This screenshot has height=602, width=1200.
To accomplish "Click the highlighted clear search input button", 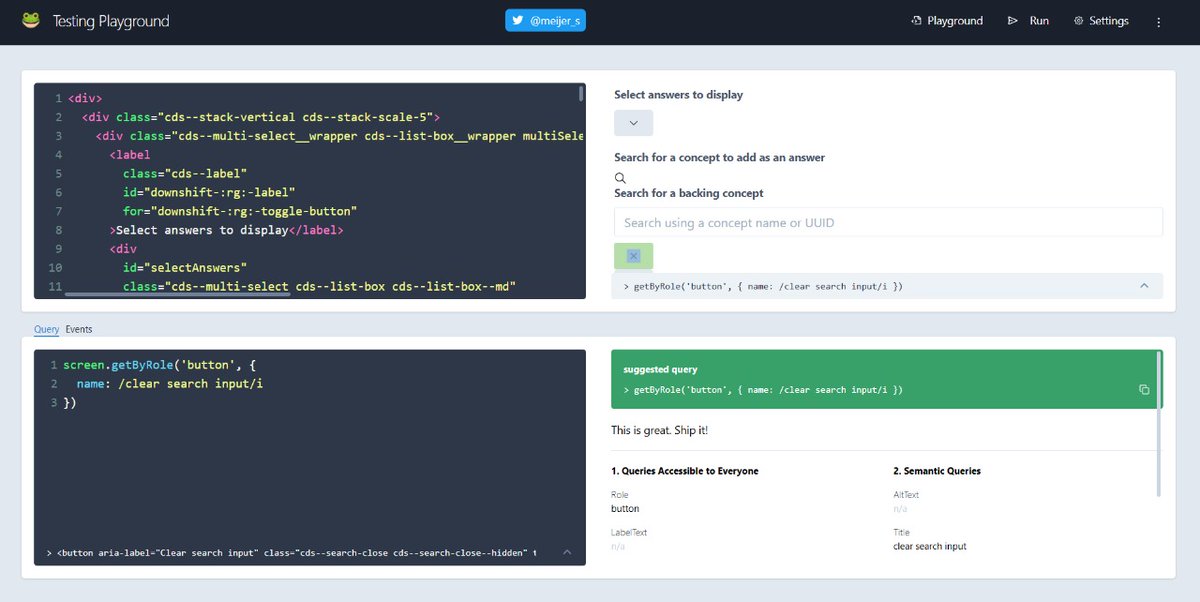I will point(633,256).
